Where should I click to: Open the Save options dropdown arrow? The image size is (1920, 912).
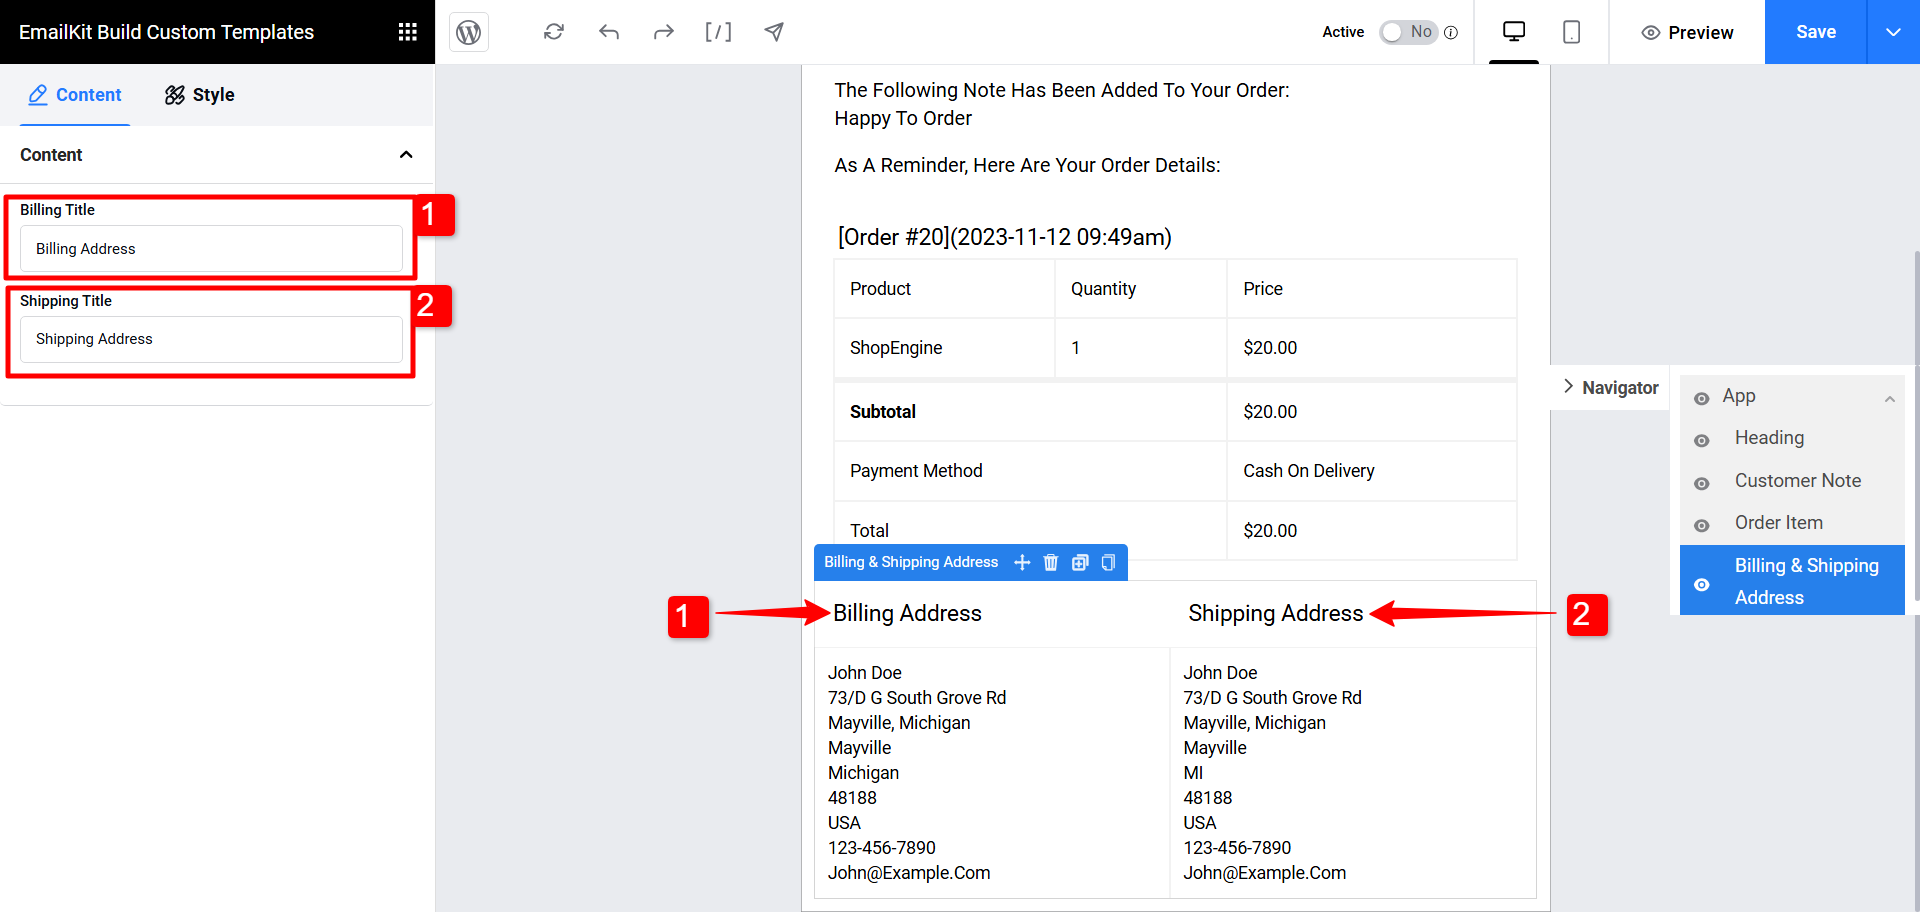tap(1893, 32)
